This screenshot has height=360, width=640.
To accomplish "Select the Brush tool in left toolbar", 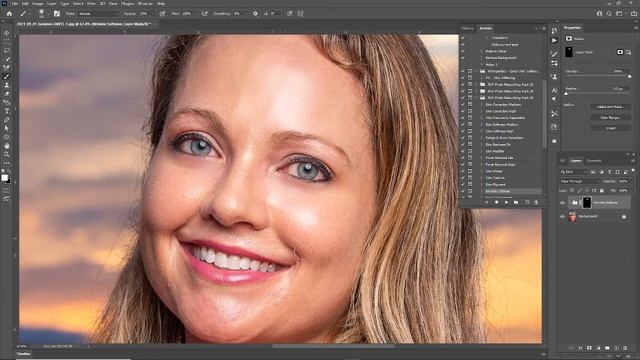I will [x=7, y=76].
